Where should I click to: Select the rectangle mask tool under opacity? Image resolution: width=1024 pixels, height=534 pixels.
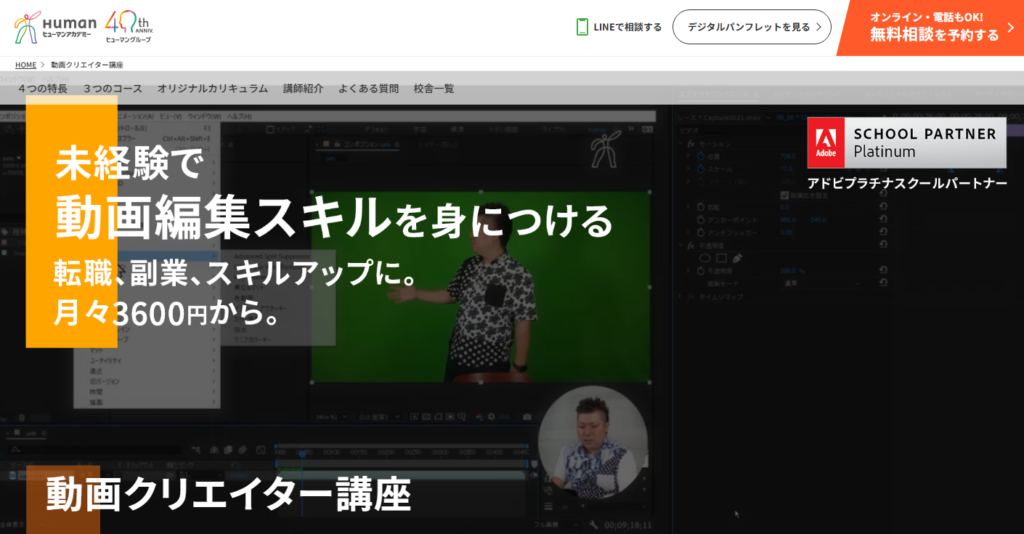(x=720, y=258)
